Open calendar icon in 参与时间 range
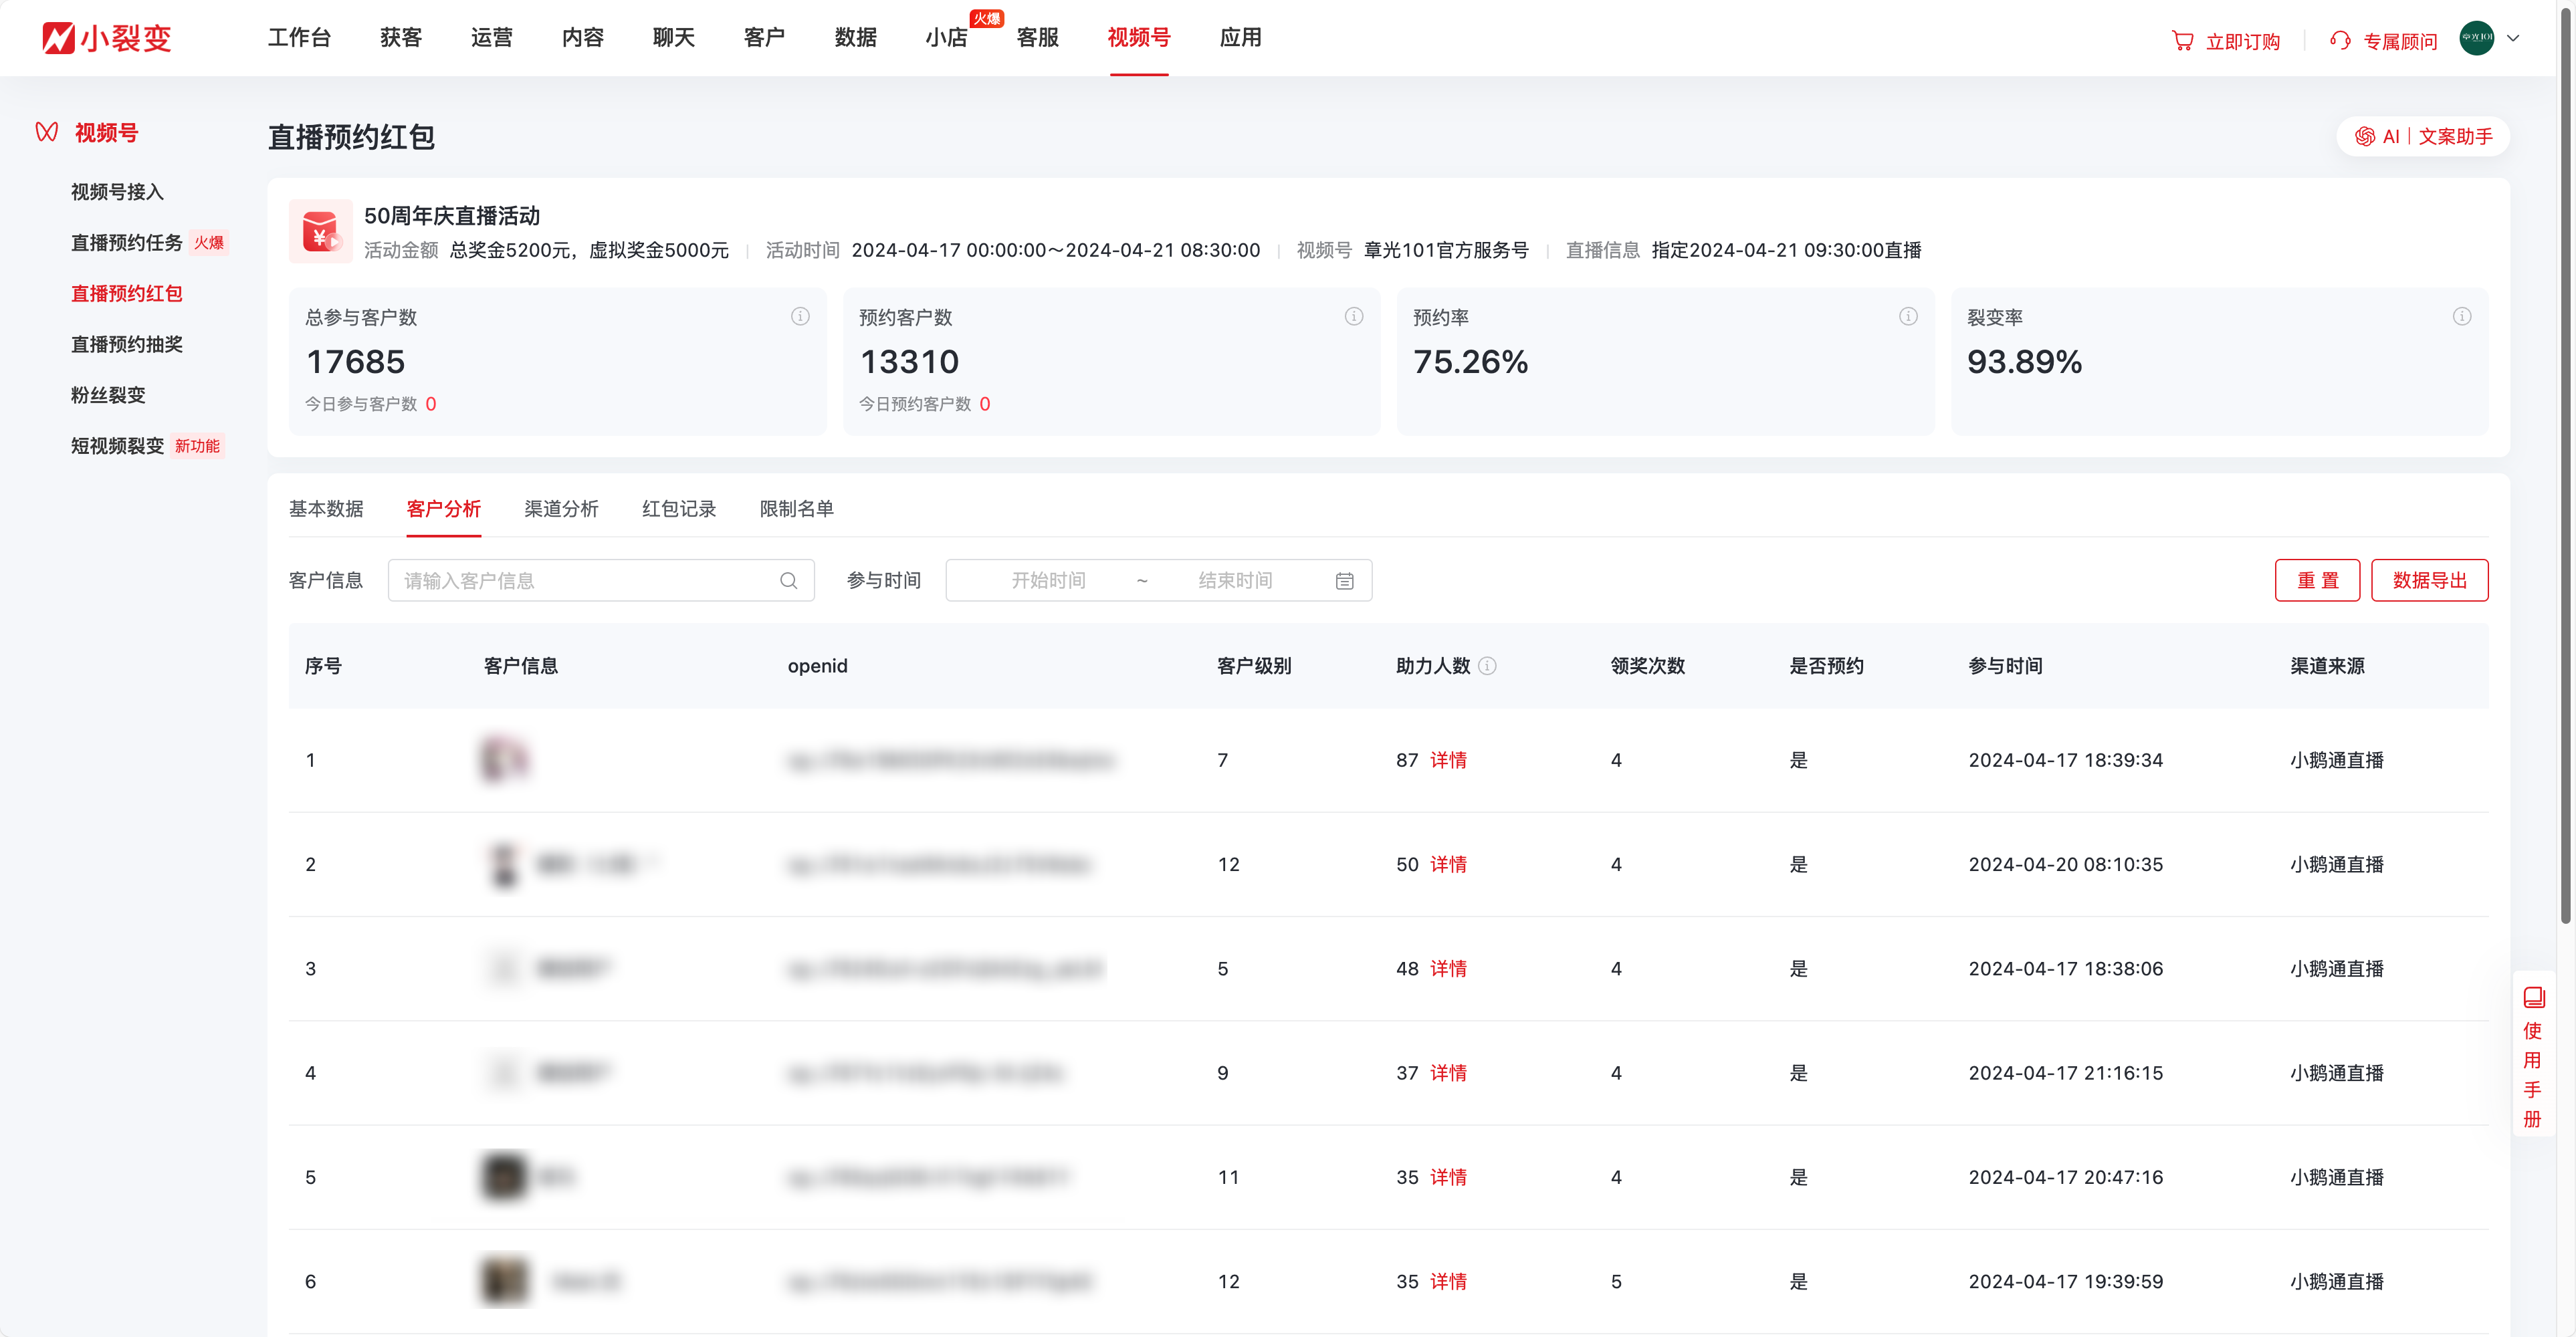Image resolution: width=2576 pixels, height=1337 pixels. click(1345, 581)
